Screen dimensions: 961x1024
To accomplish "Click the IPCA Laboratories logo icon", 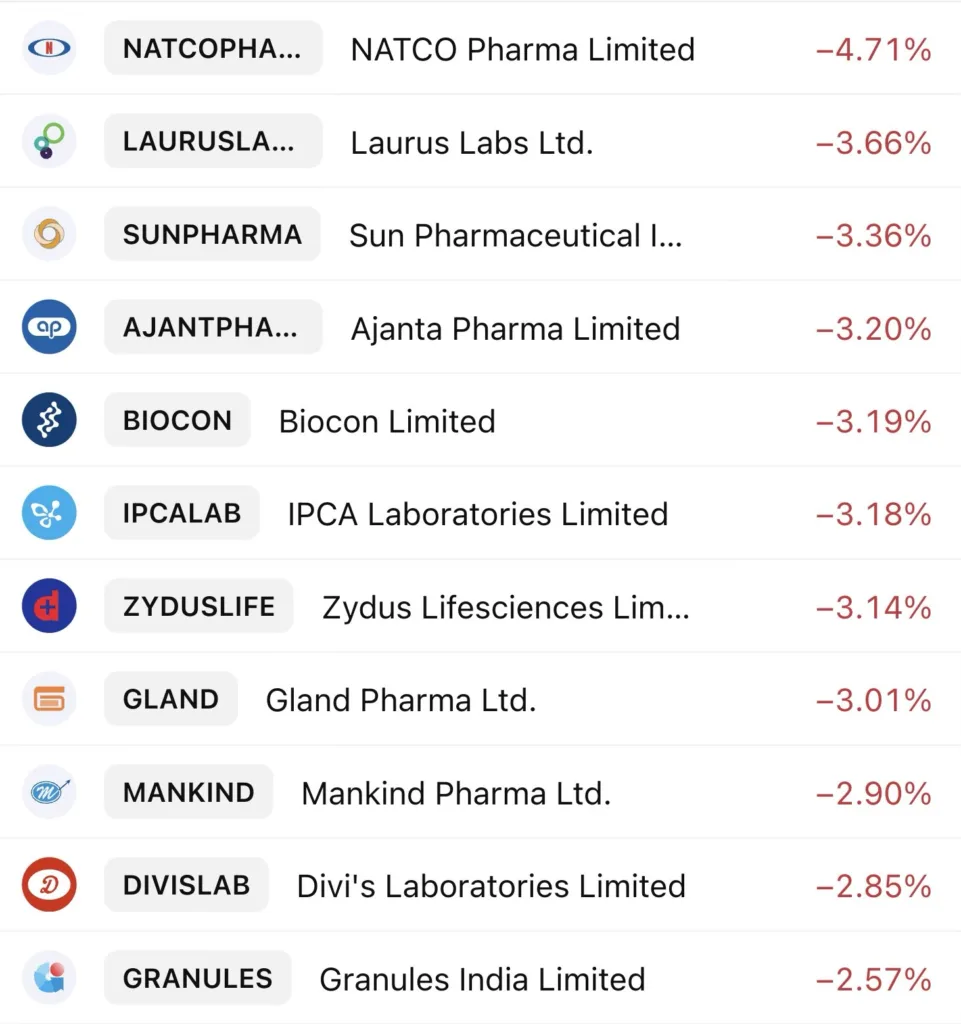I will 49,513.
